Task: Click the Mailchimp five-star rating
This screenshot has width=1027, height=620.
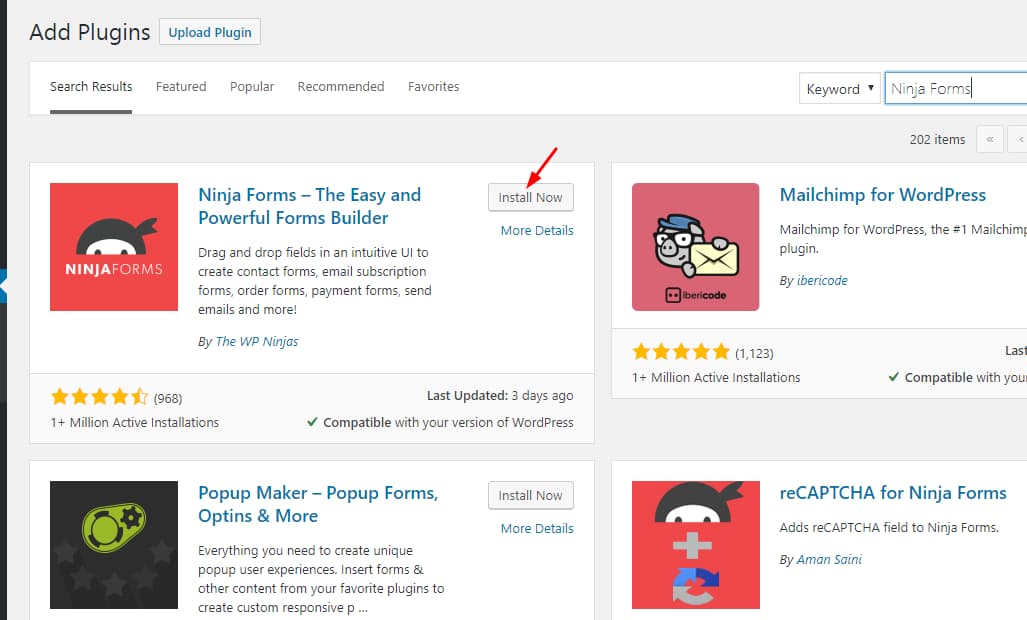Action: (681, 352)
